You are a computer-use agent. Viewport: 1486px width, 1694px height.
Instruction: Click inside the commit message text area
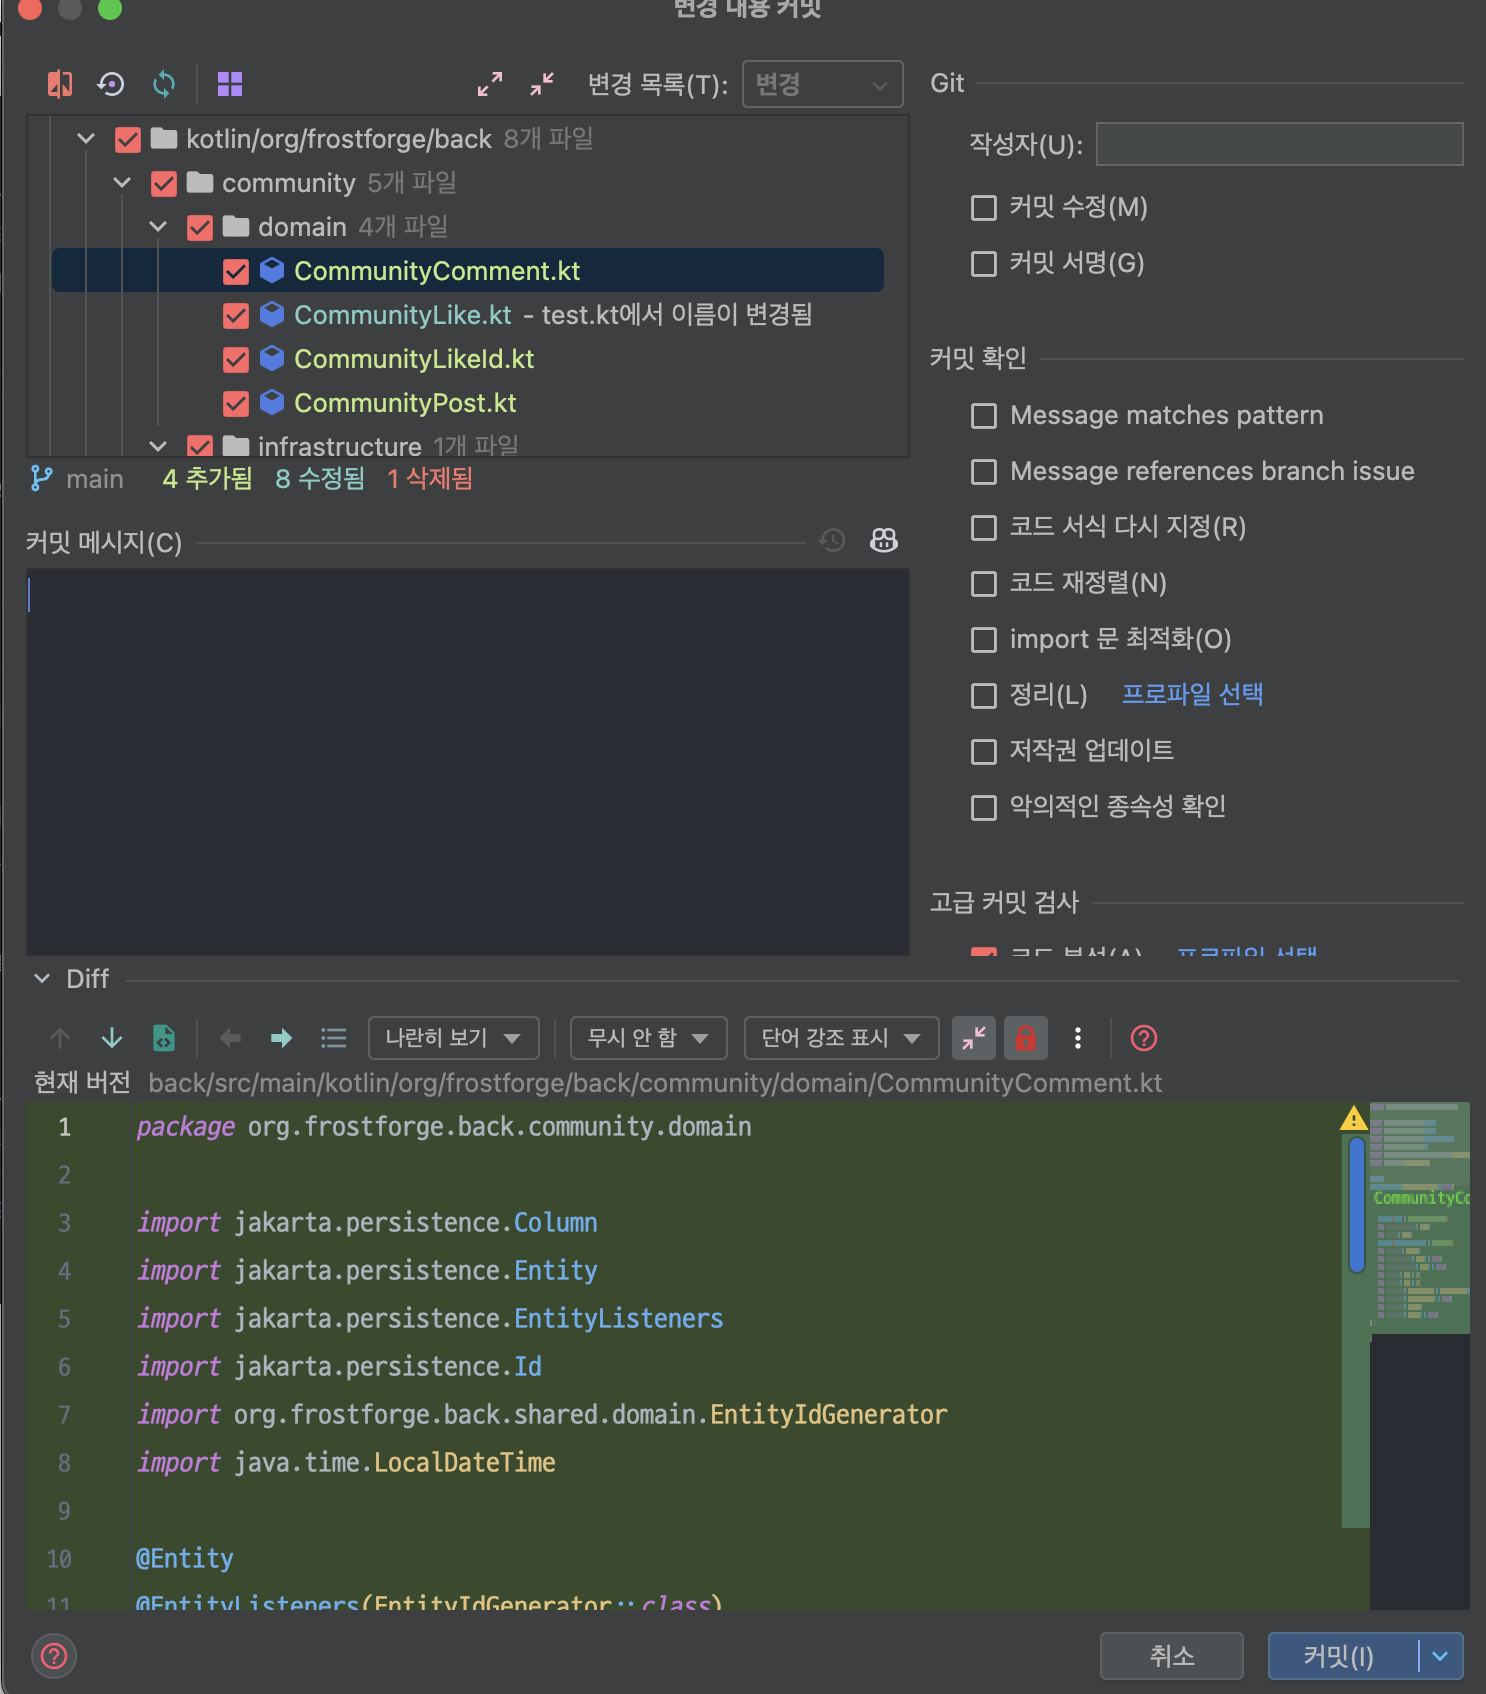point(467,762)
